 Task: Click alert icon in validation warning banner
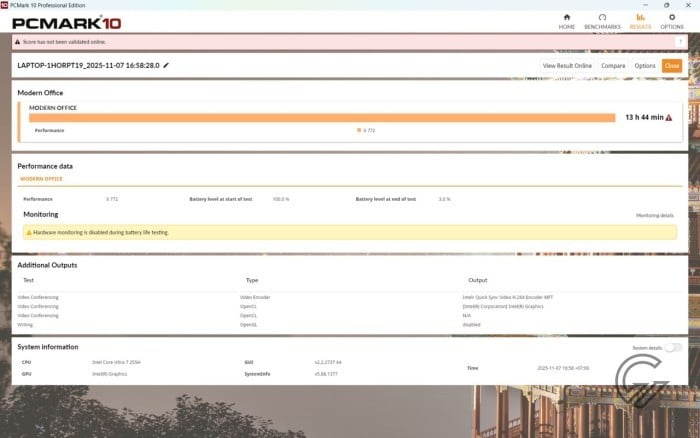coord(16,42)
